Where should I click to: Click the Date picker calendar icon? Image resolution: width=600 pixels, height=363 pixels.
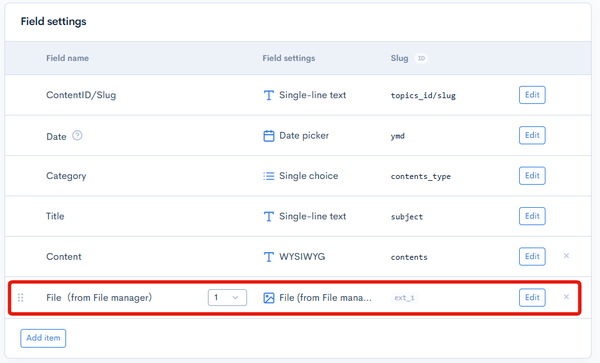[x=269, y=136]
